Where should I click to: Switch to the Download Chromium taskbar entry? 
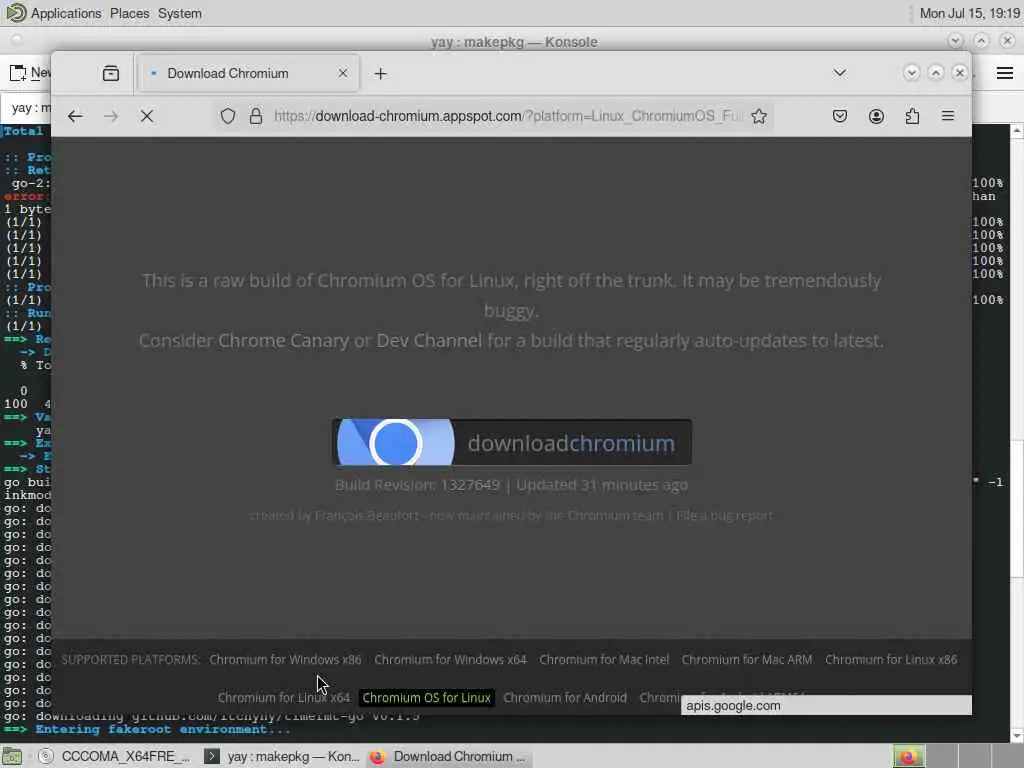[449, 756]
